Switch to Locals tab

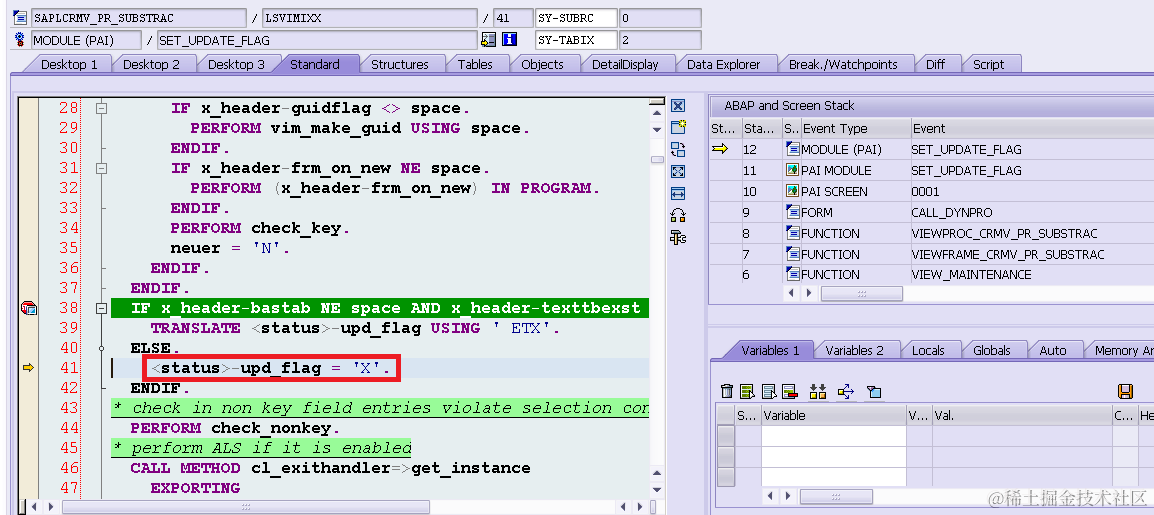click(928, 350)
